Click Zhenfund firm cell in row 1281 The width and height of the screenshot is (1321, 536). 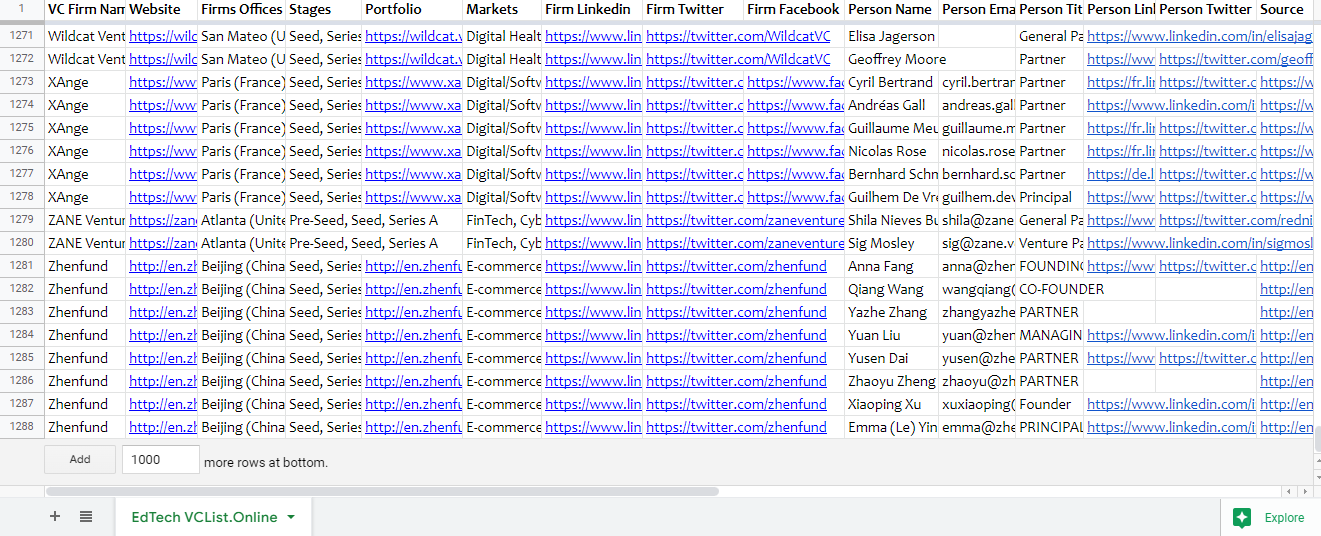tap(85, 266)
